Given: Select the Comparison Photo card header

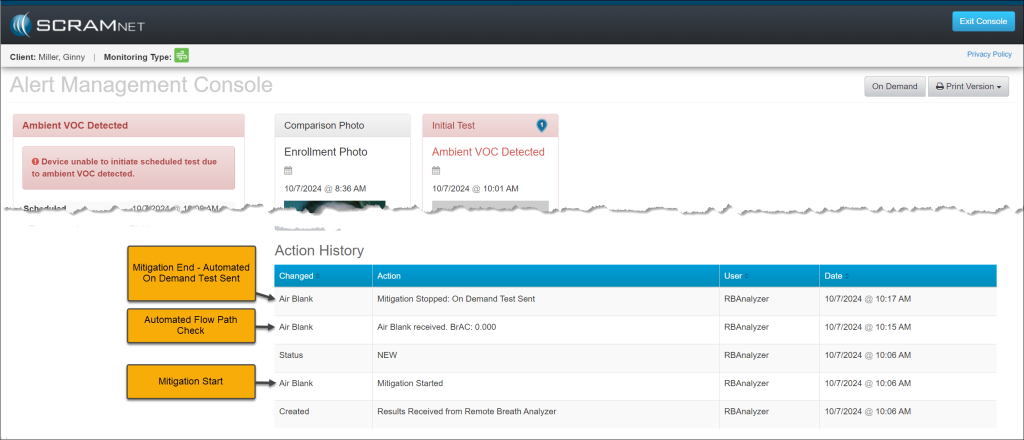Looking at the screenshot, I should [342, 126].
